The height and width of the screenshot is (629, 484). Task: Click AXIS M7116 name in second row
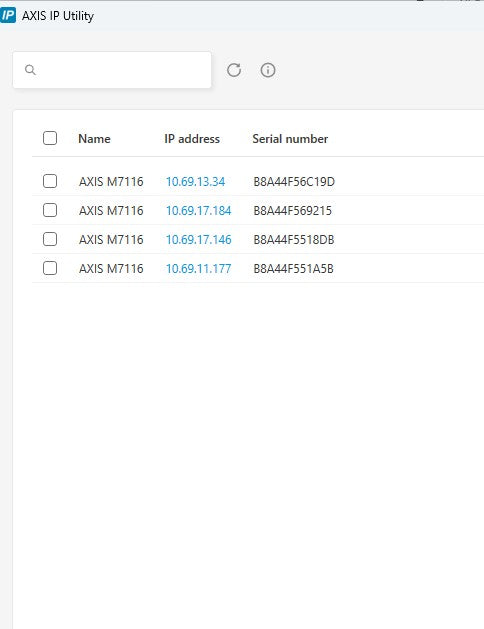[111, 211]
